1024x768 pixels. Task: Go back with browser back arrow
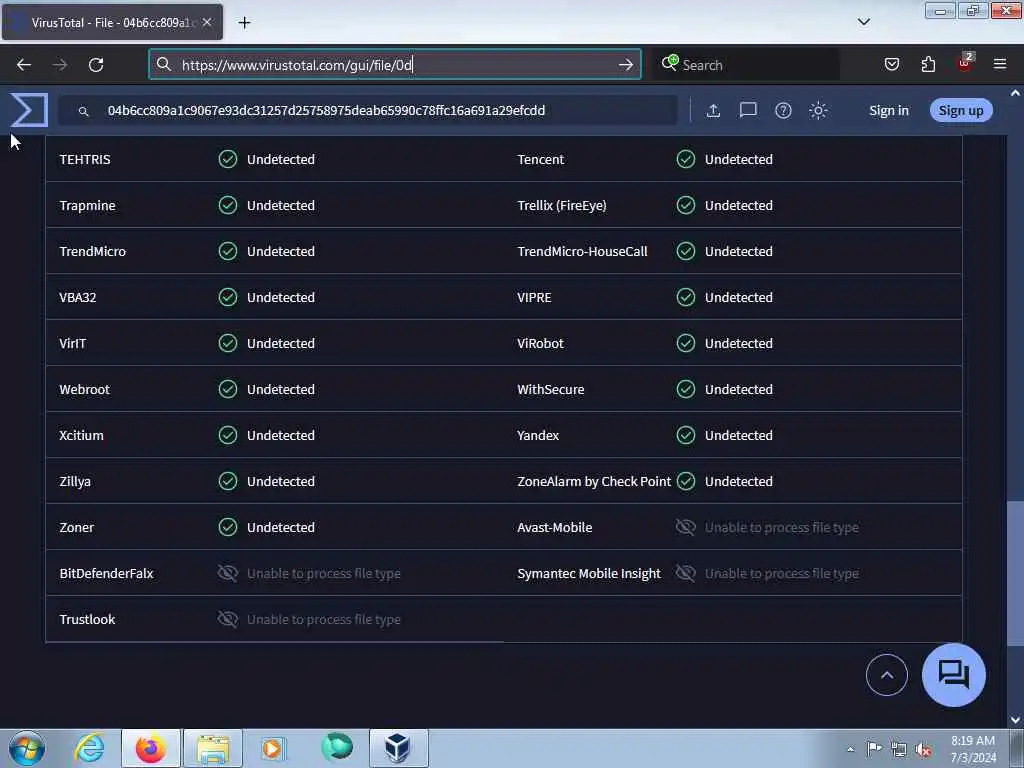click(x=24, y=65)
